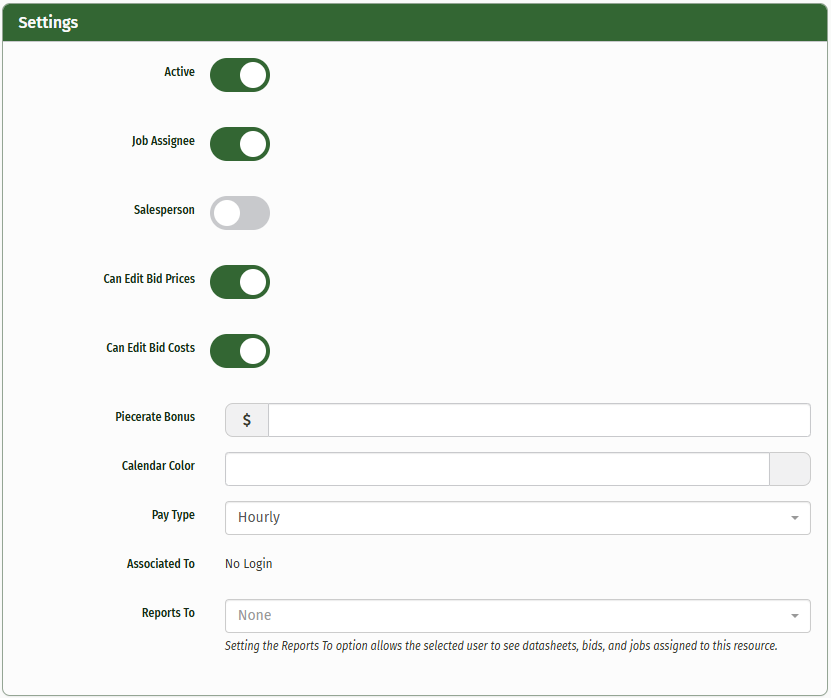This screenshot has height=698, width=831.
Task: Open the Calendar Color swatch picker
Action: (x=789, y=469)
